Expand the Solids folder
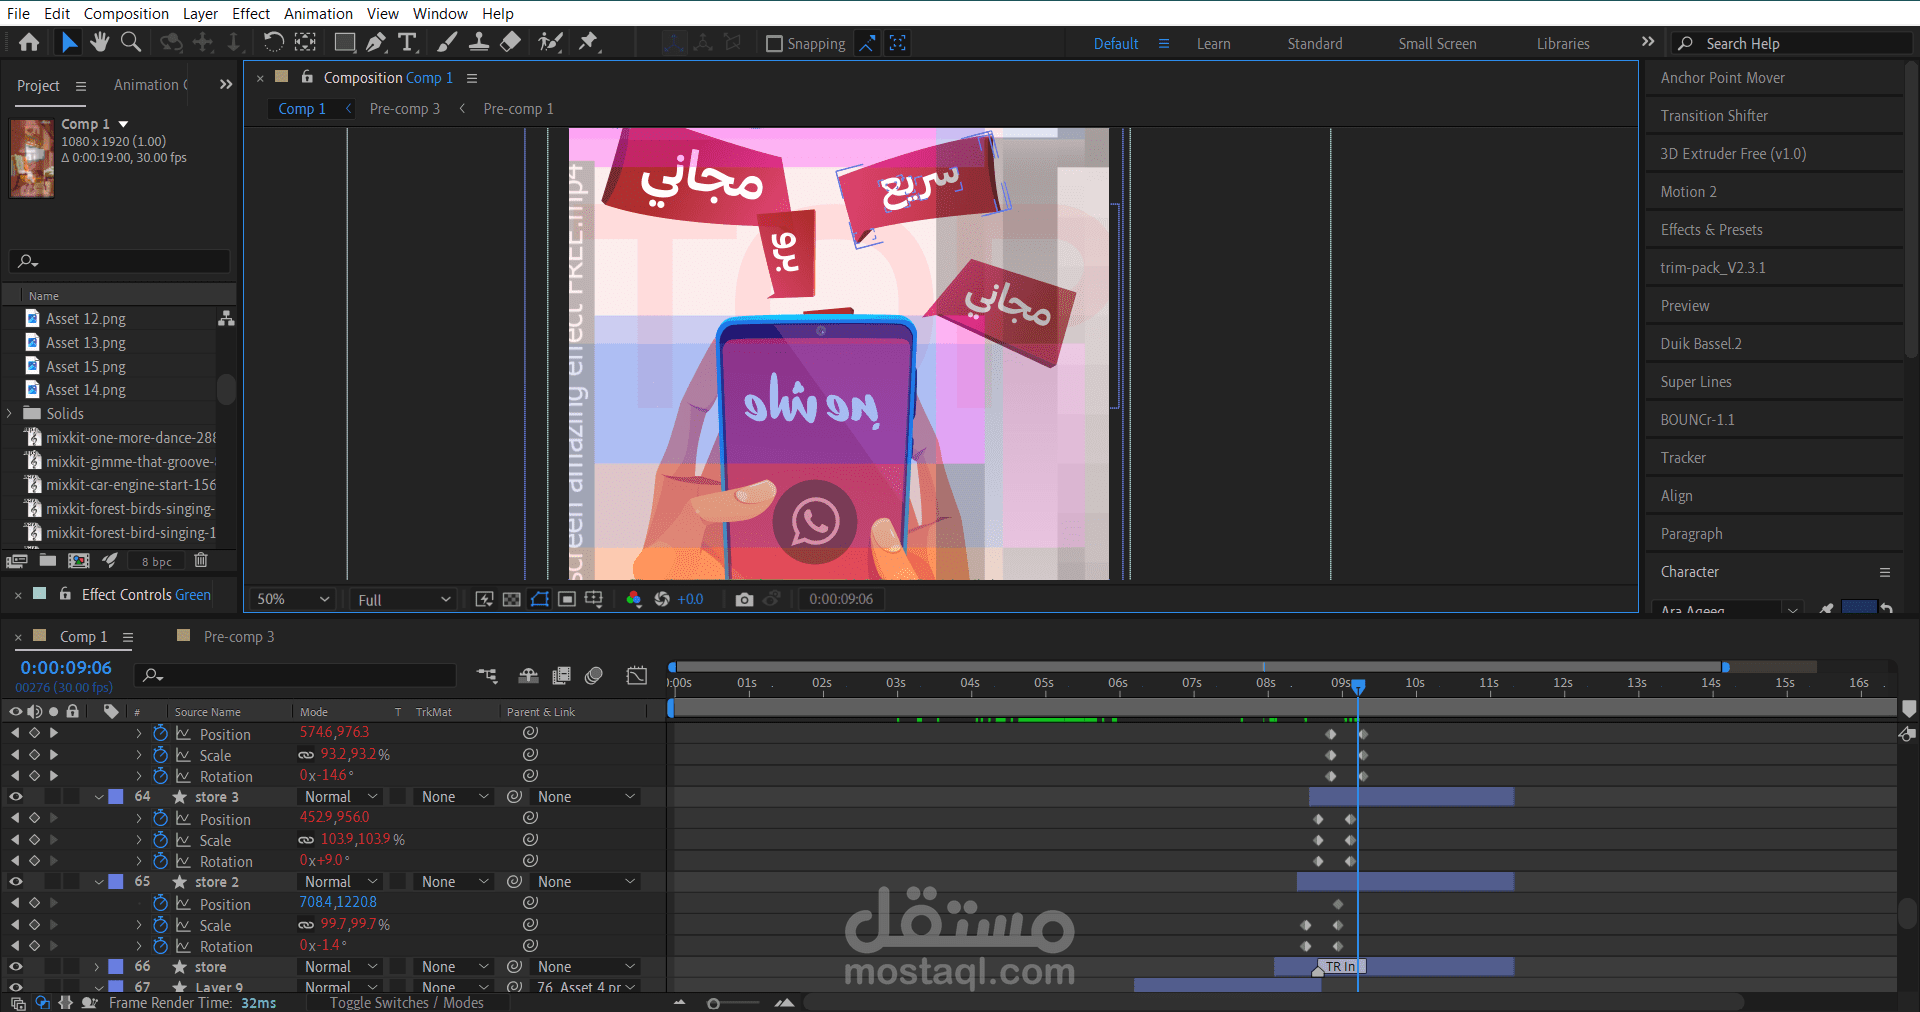The height and width of the screenshot is (1012, 1920). (x=10, y=413)
